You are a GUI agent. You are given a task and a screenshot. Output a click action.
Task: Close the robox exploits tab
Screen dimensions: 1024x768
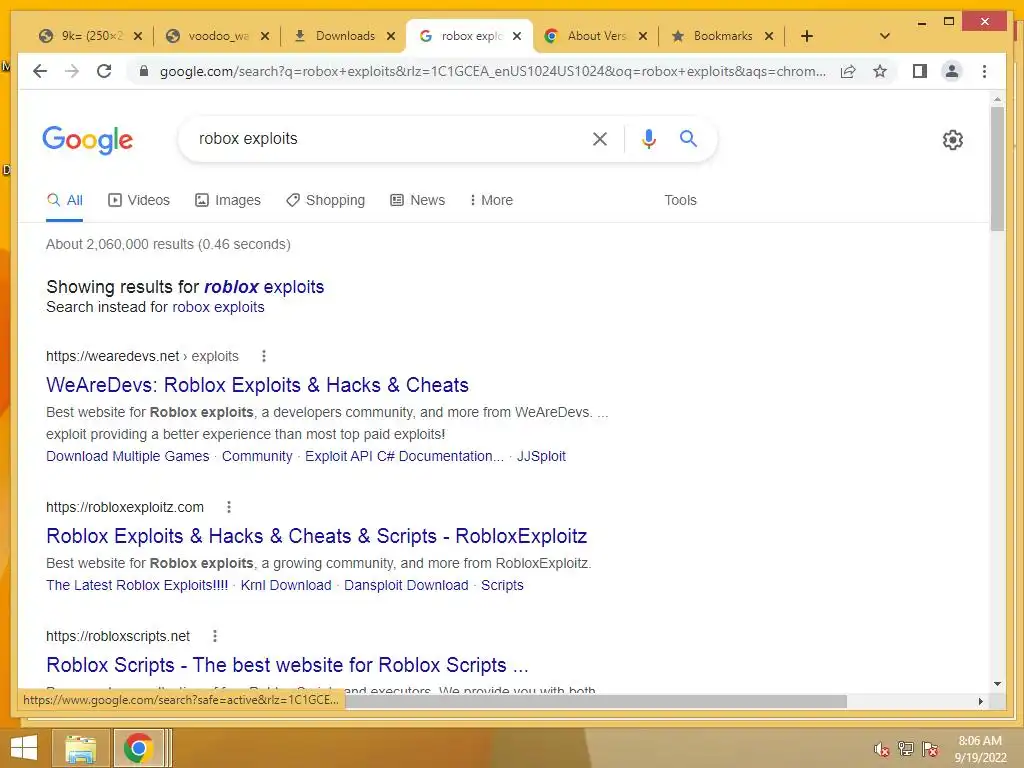click(517, 36)
